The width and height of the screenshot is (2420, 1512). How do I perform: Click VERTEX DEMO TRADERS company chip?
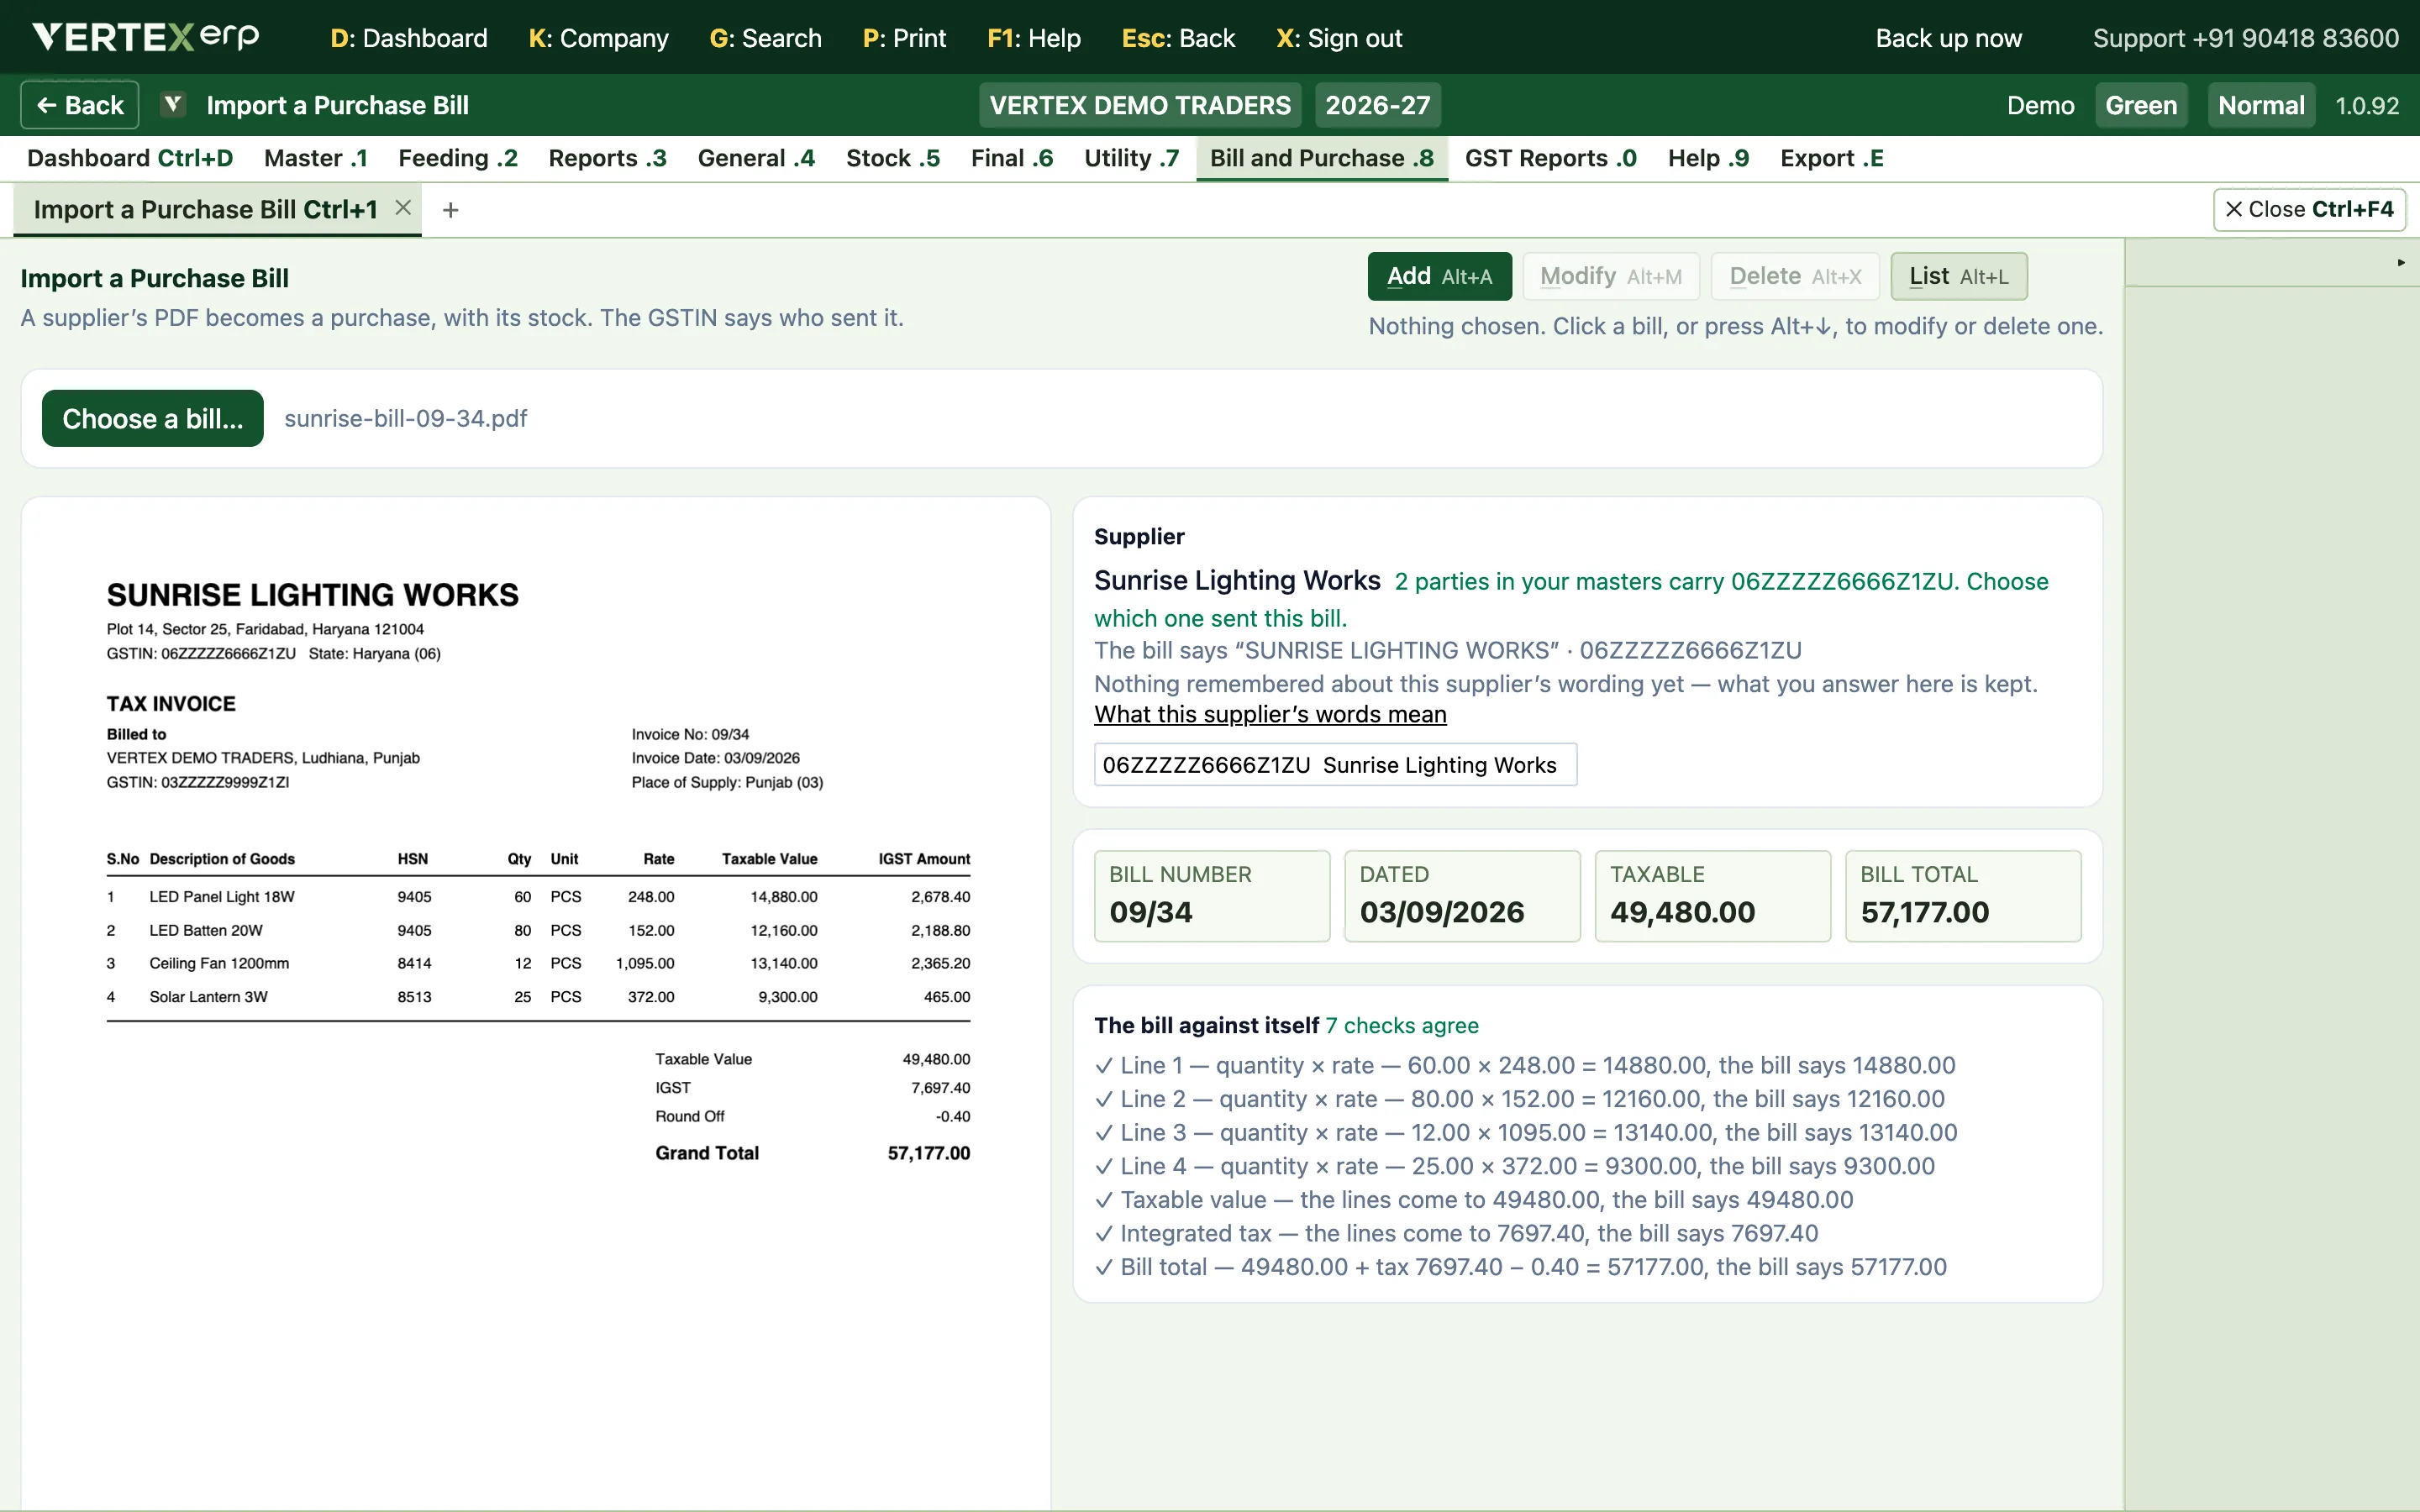coord(1140,105)
